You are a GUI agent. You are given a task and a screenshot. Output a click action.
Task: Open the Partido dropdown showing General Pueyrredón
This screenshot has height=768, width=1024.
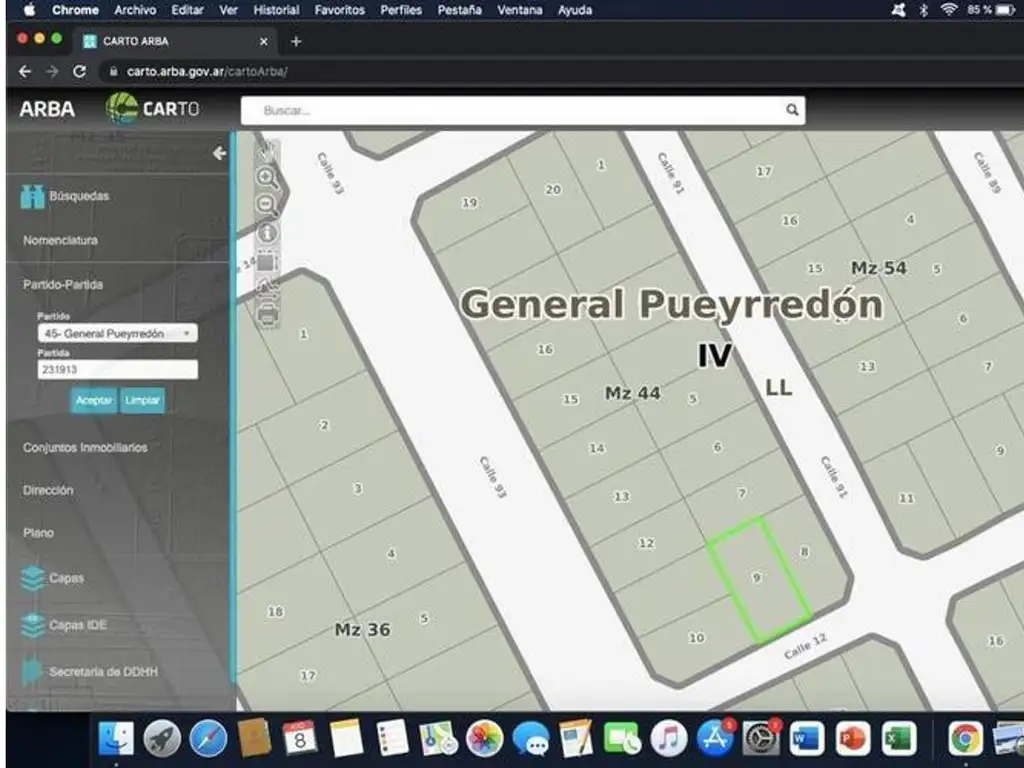click(x=117, y=333)
